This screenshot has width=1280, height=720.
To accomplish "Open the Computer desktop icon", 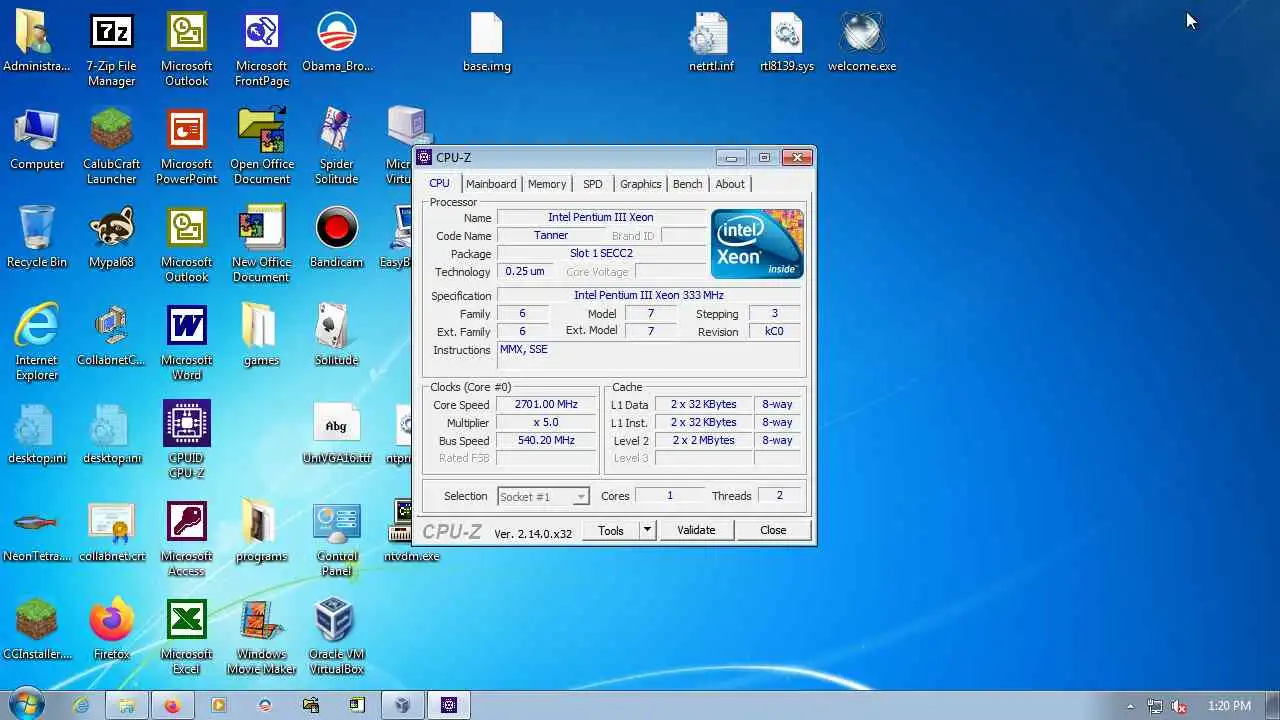I will point(37,140).
